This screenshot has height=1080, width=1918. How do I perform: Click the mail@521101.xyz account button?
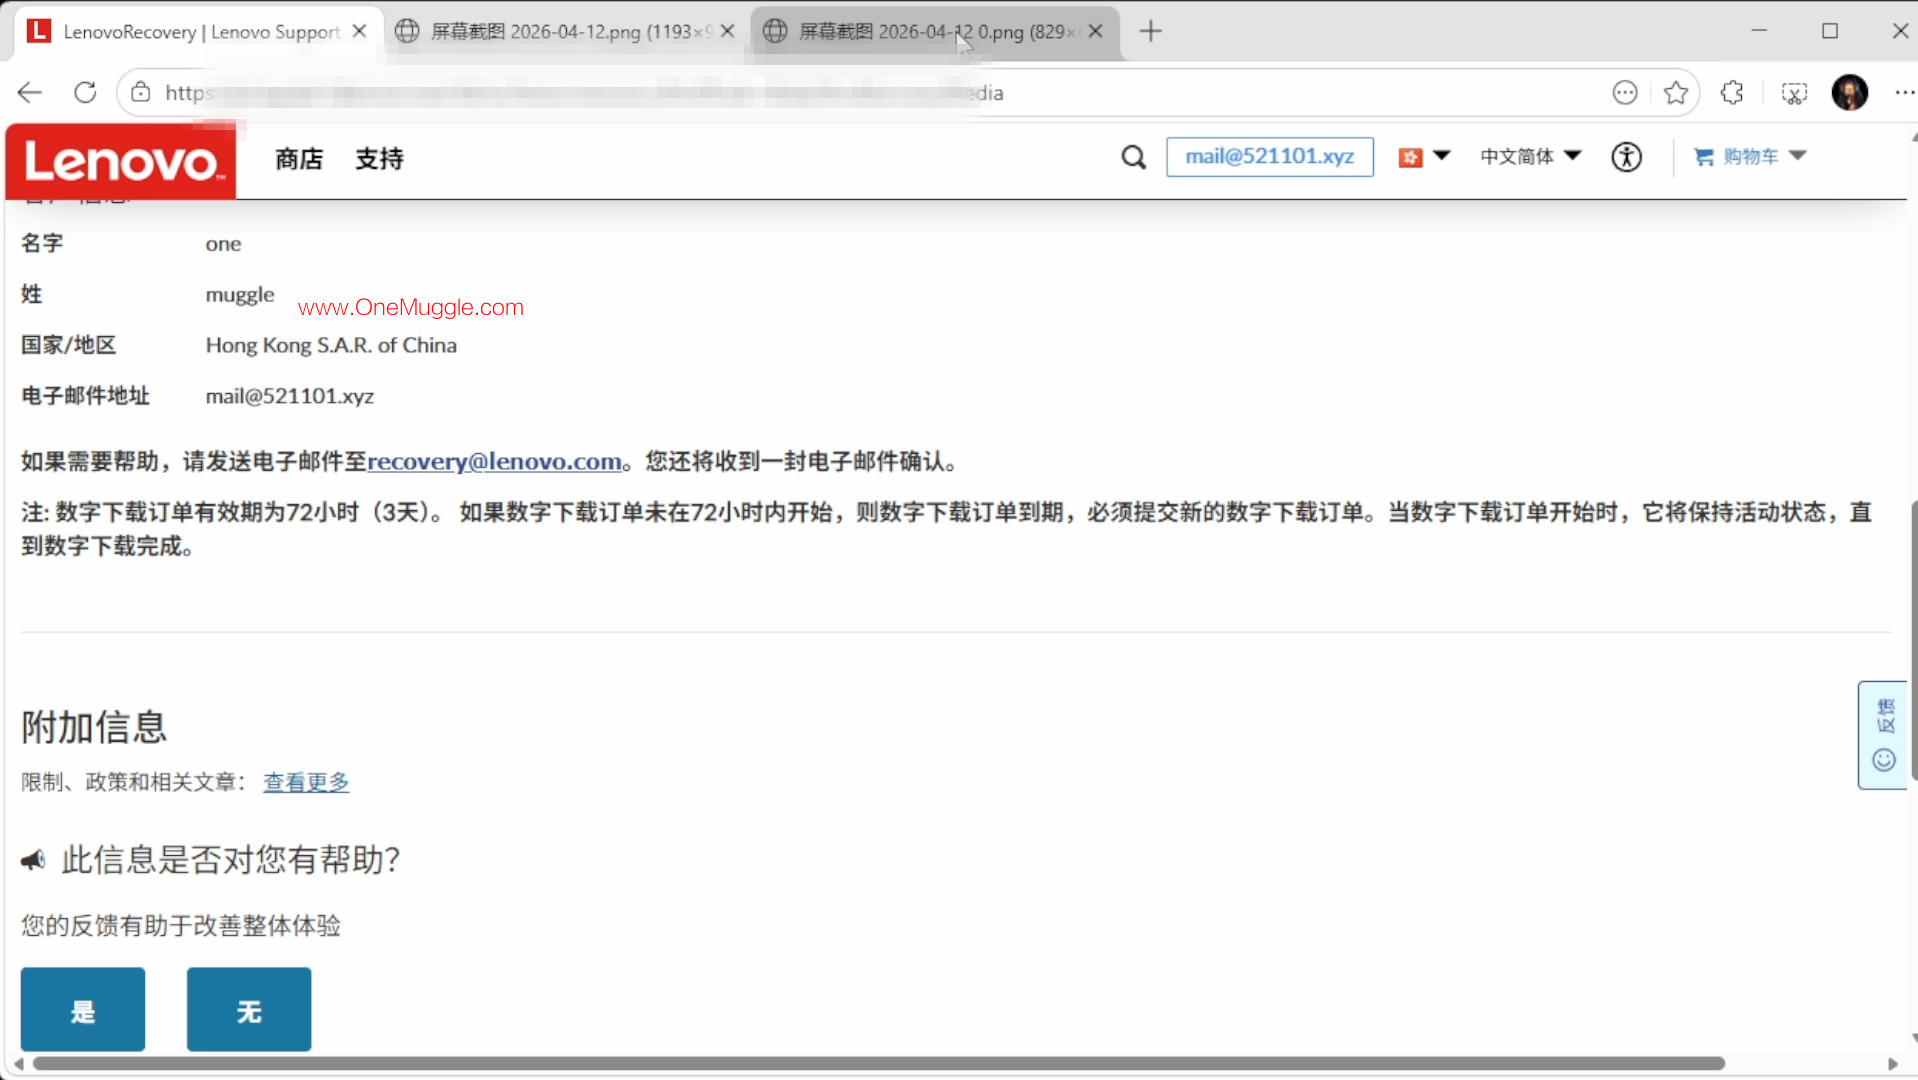click(1269, 157)
